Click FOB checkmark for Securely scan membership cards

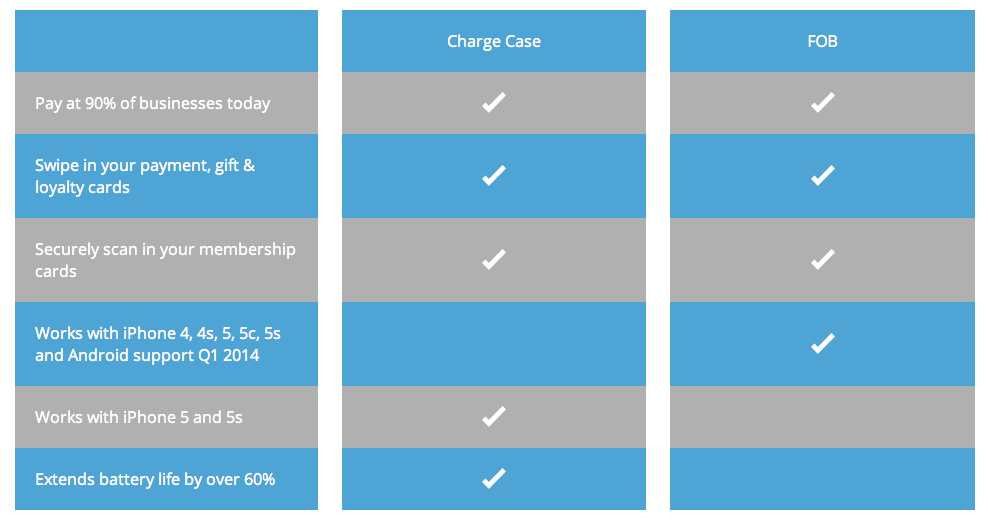click(822, 259)
